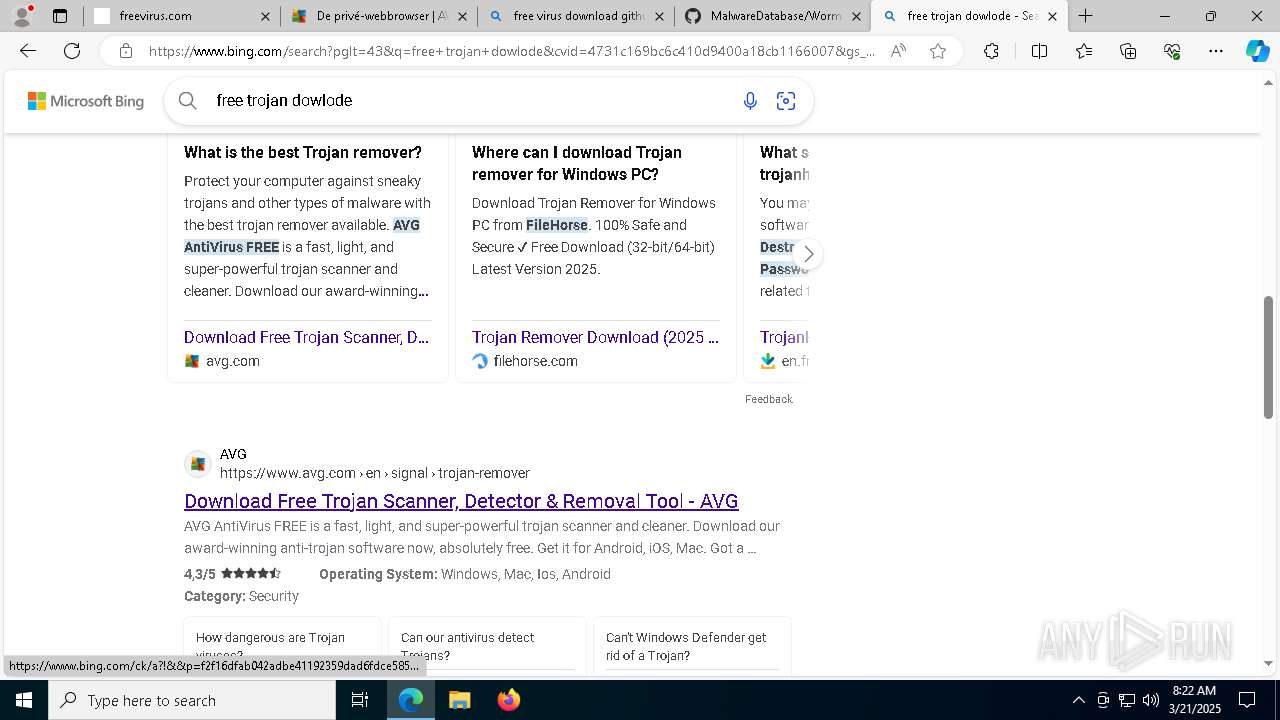Close the free trojan dowlode tab
1280x720 pixels.
(1052, 16)
